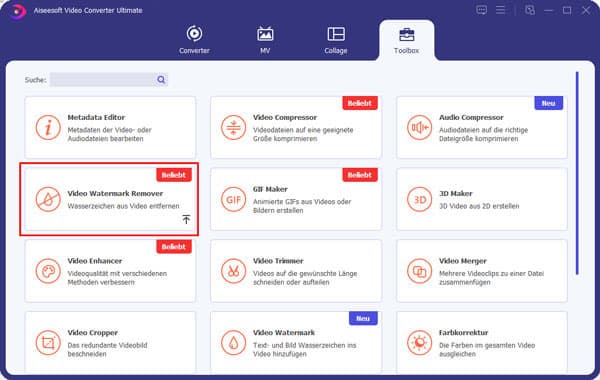Switch to the Converter tab
Screen dimensions: 600x380
tap(194, 40)
